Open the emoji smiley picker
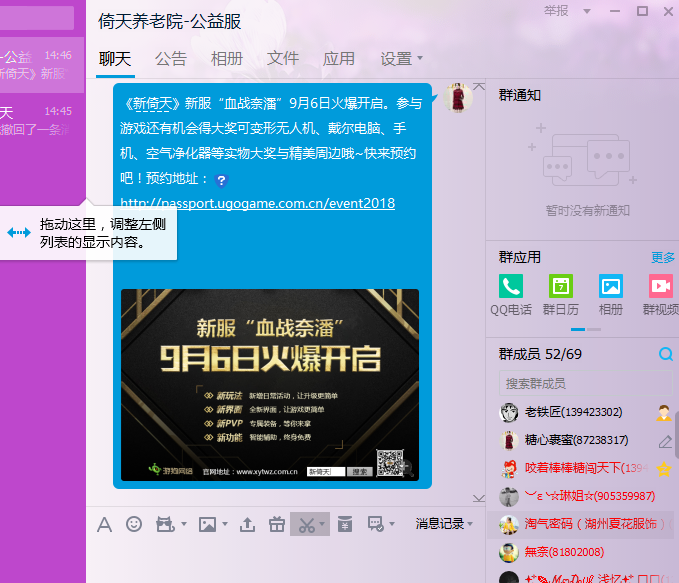The image size is (679, 583). tap(134, 524)
